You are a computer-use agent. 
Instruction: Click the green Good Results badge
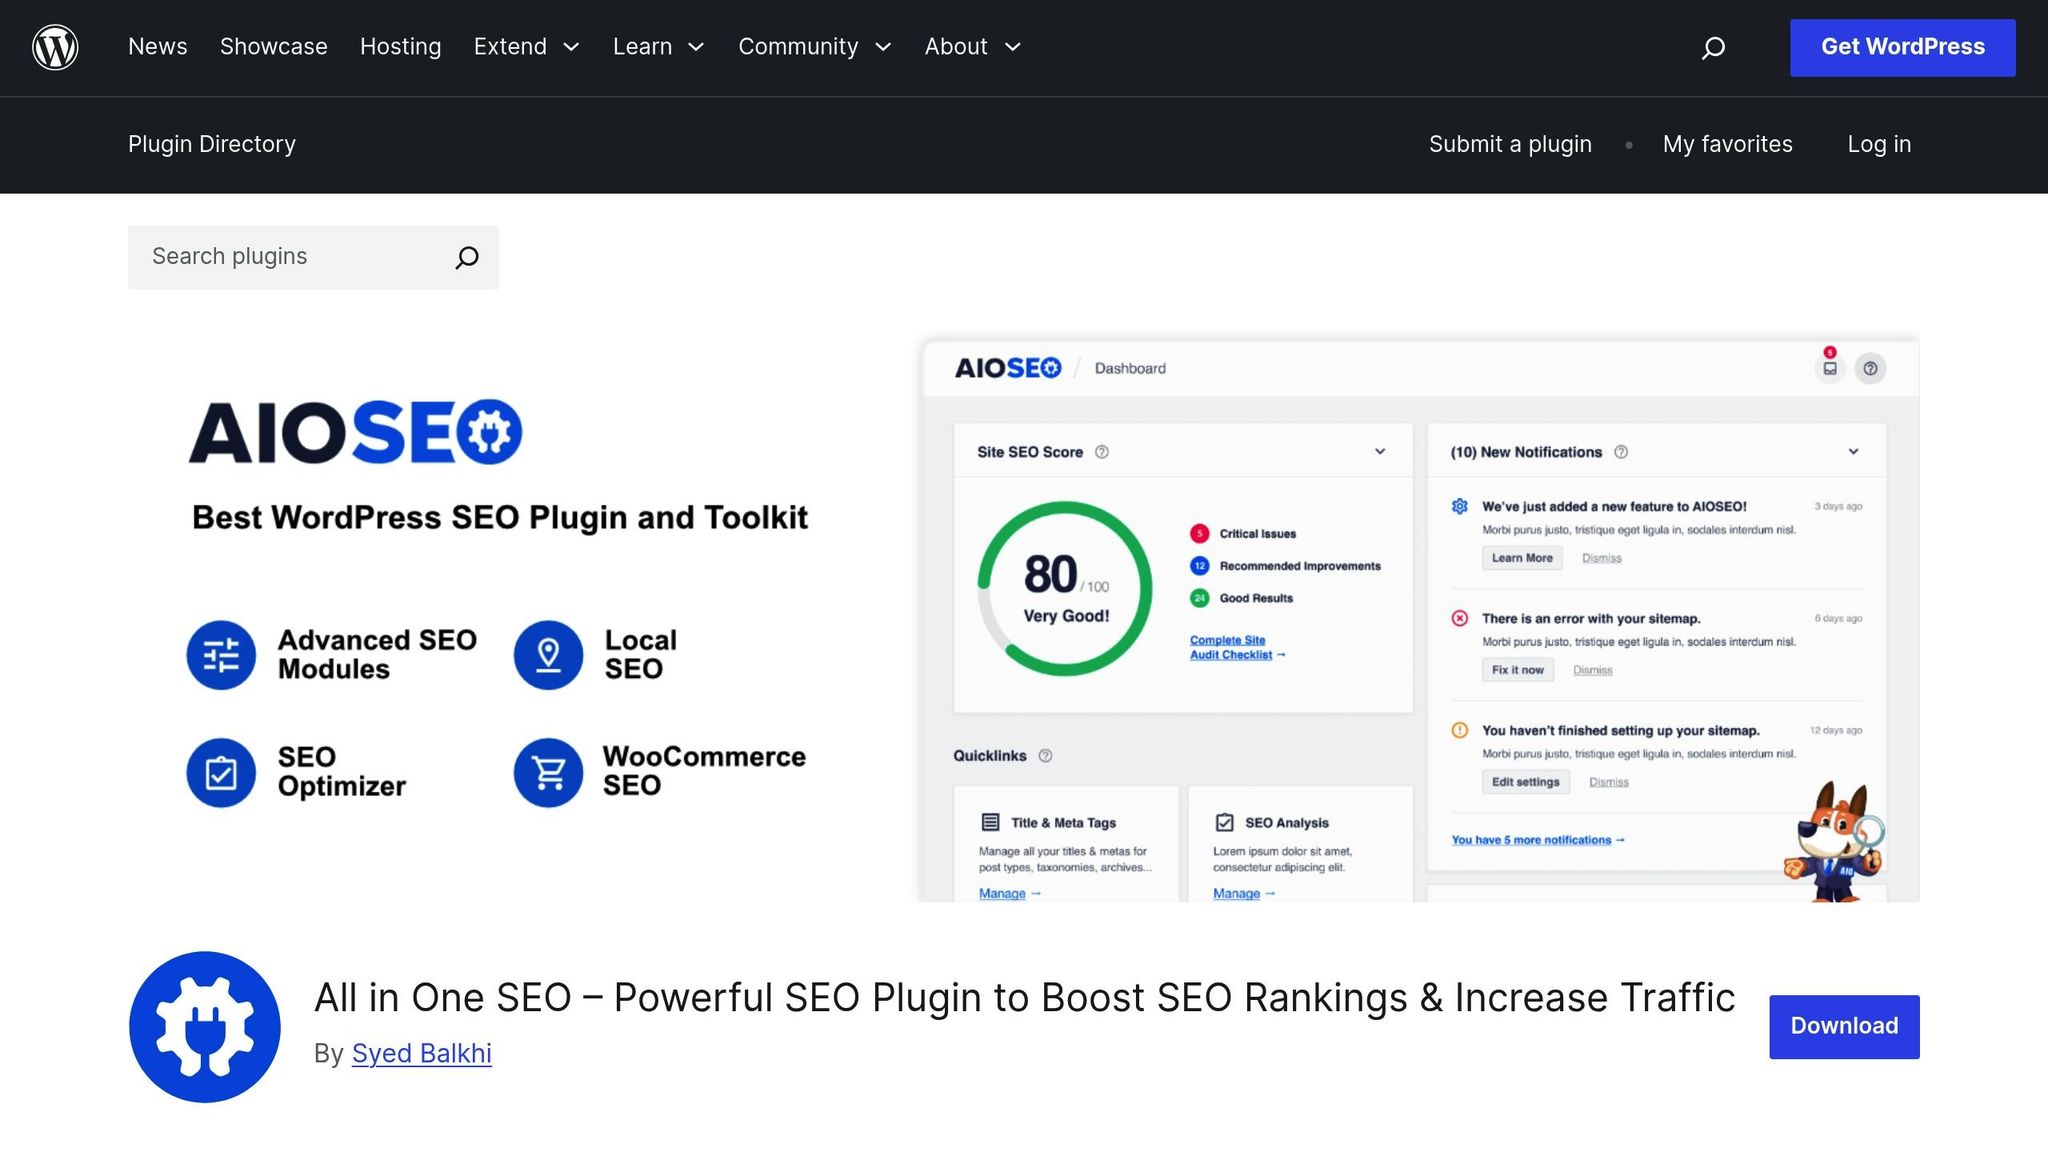(x=1199, y=598)
